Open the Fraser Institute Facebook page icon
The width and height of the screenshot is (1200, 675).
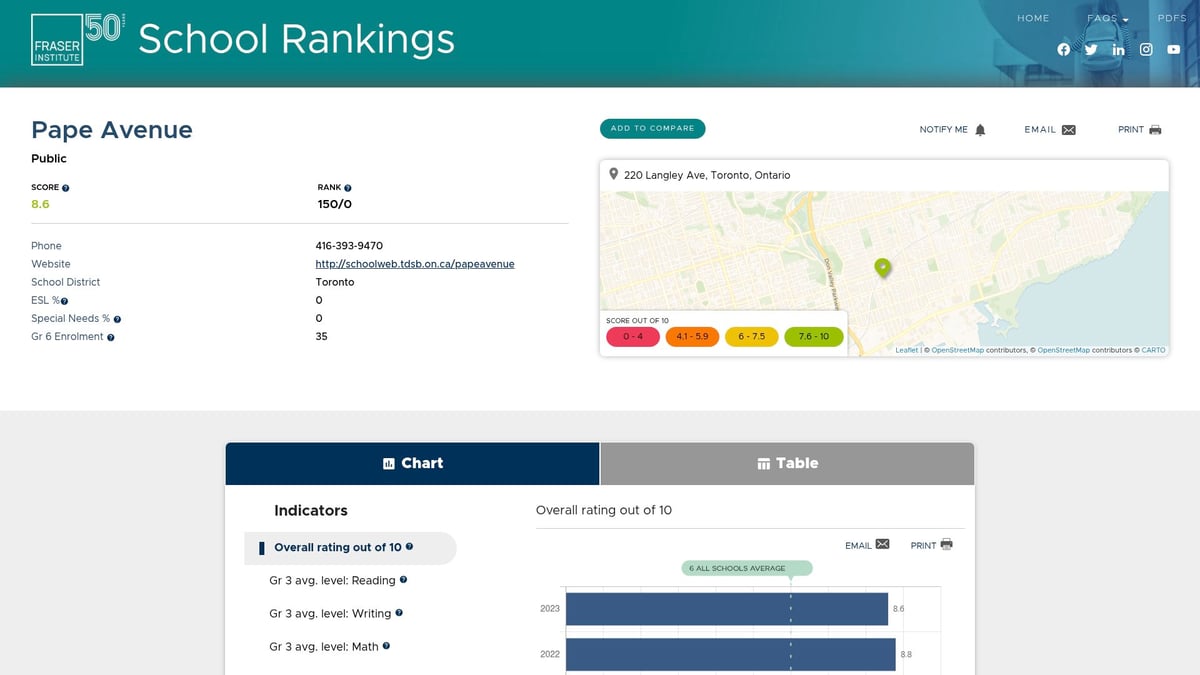[x=1064, y=49]
